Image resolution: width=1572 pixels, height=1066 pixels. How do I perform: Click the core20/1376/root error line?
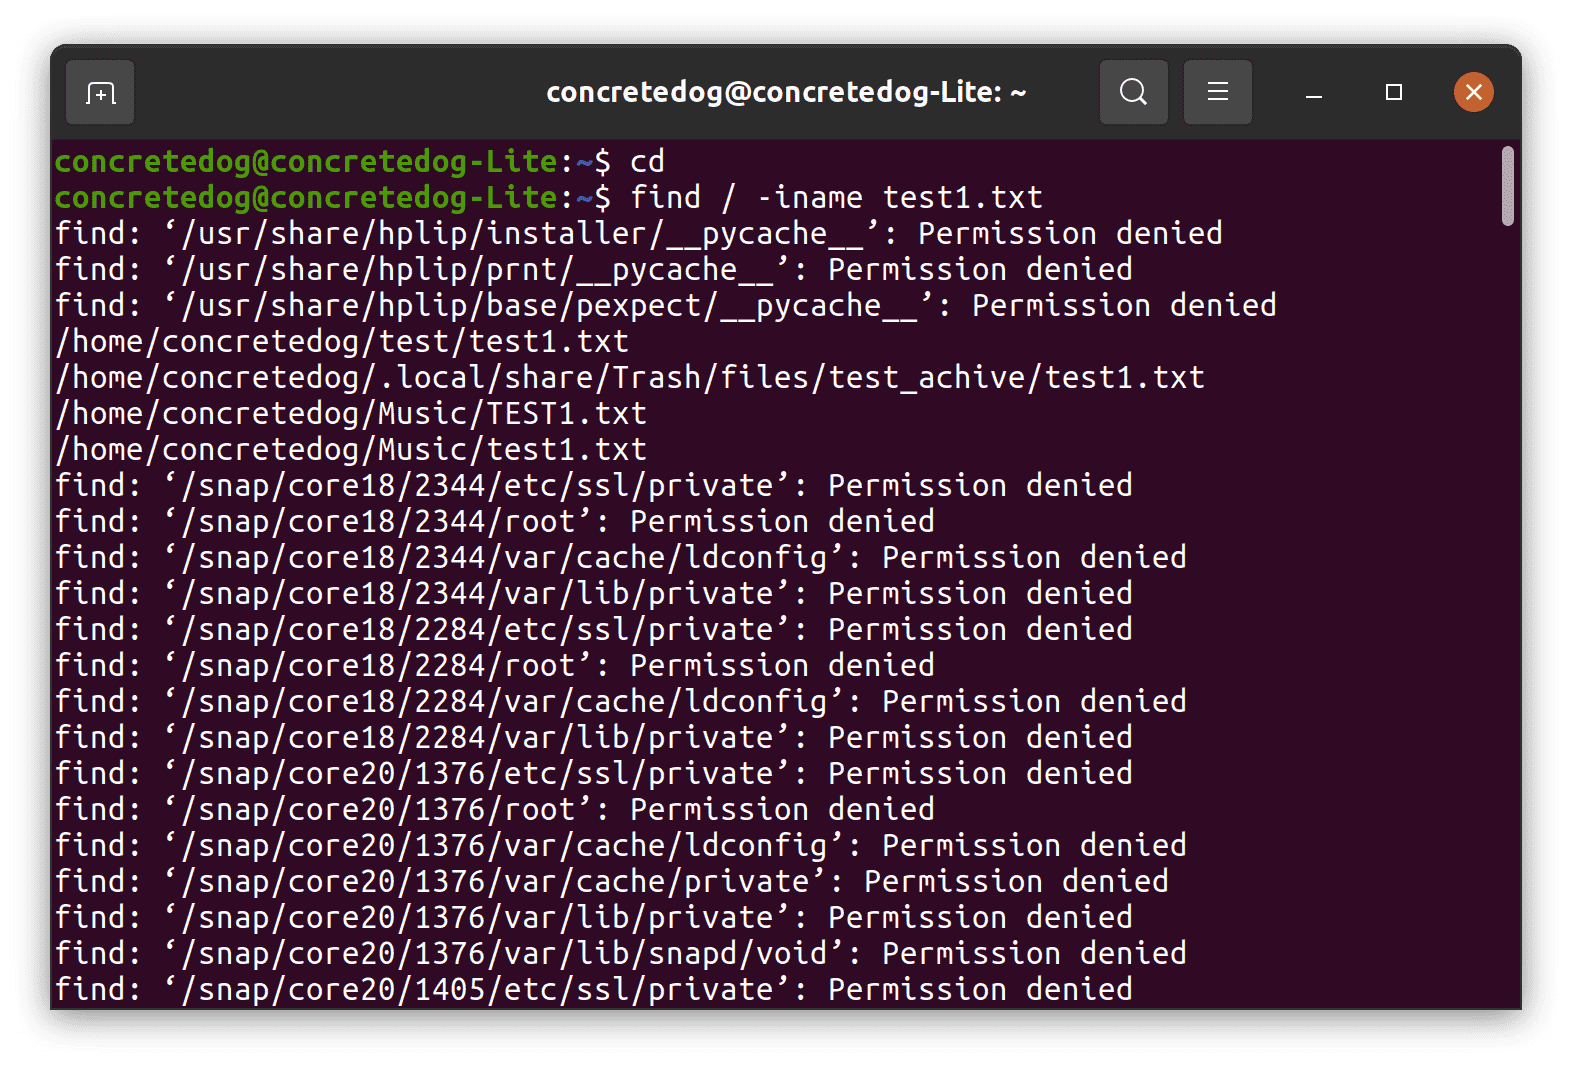pyautogui.click(x=495, y=809)
